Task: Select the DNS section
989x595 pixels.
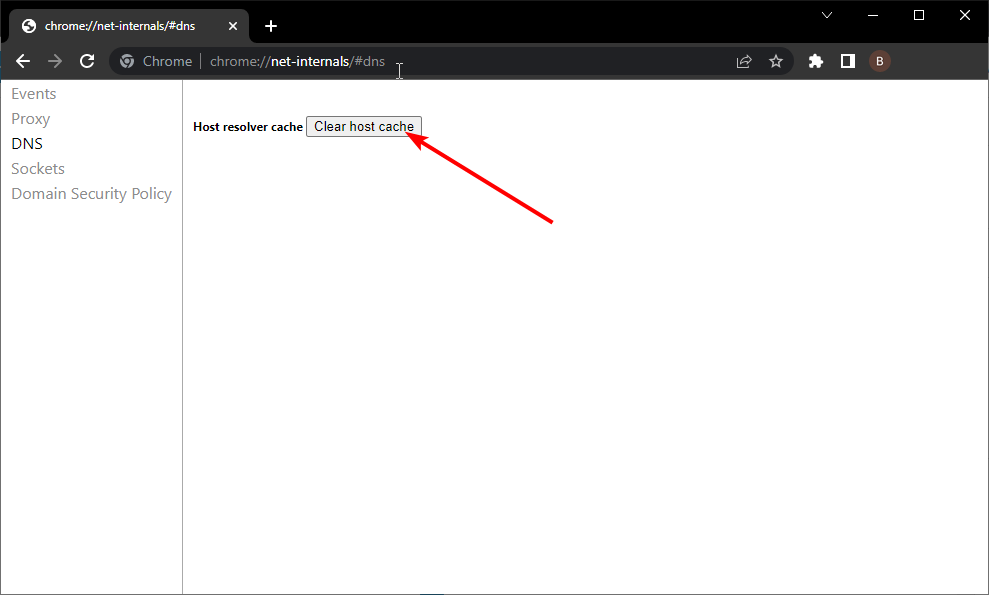Action: pyautogui.click(x=27, y=144)
